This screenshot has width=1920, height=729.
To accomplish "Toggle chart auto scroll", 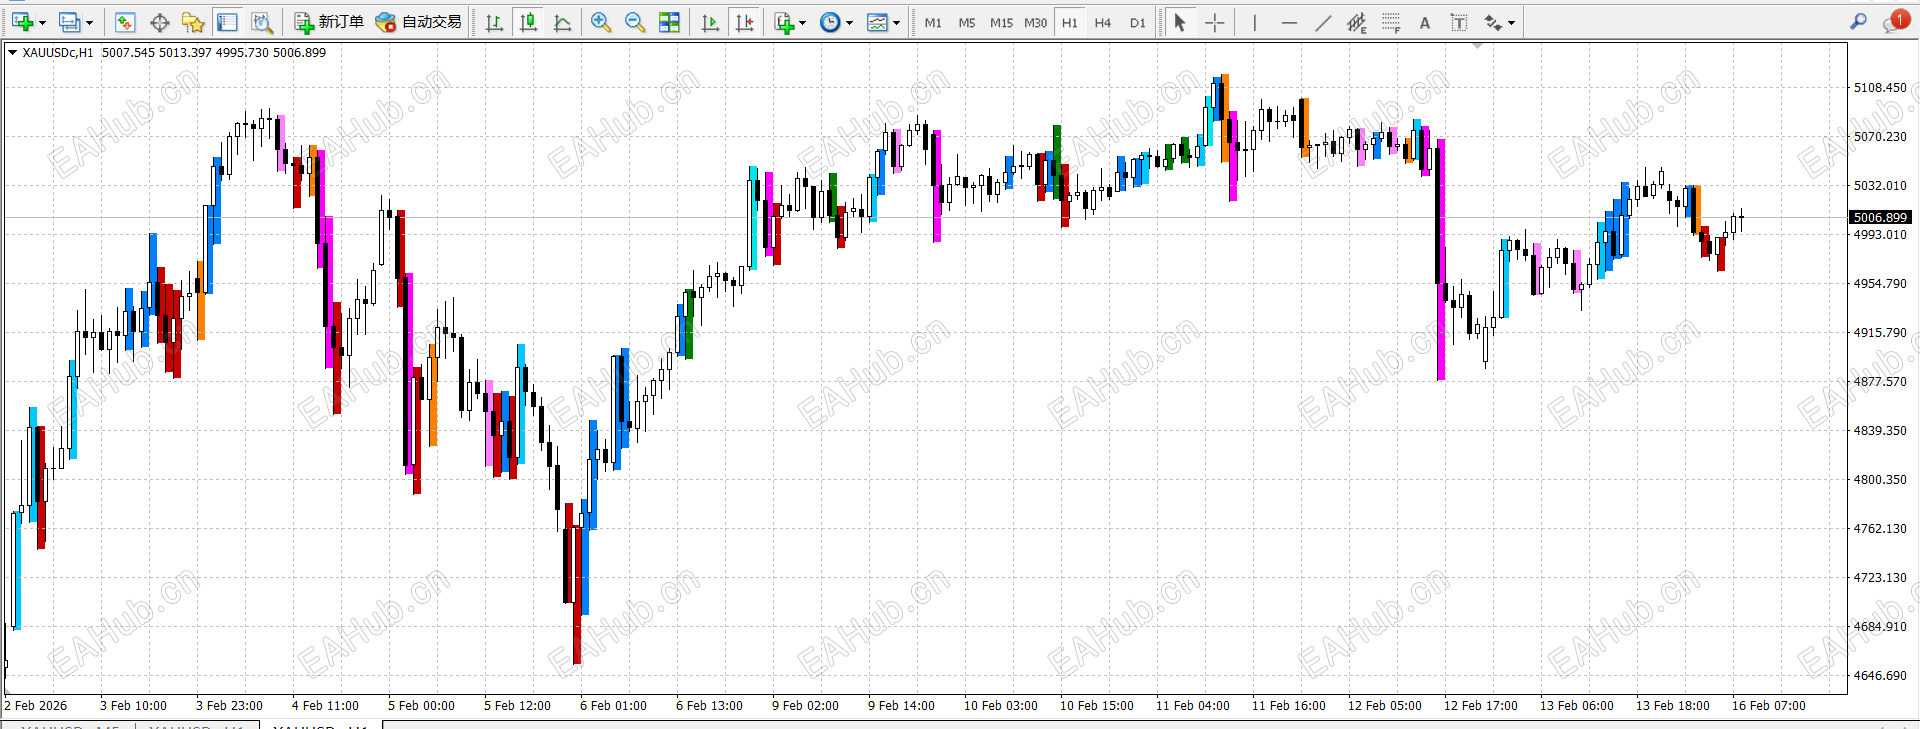I will (x=710, y=22).
